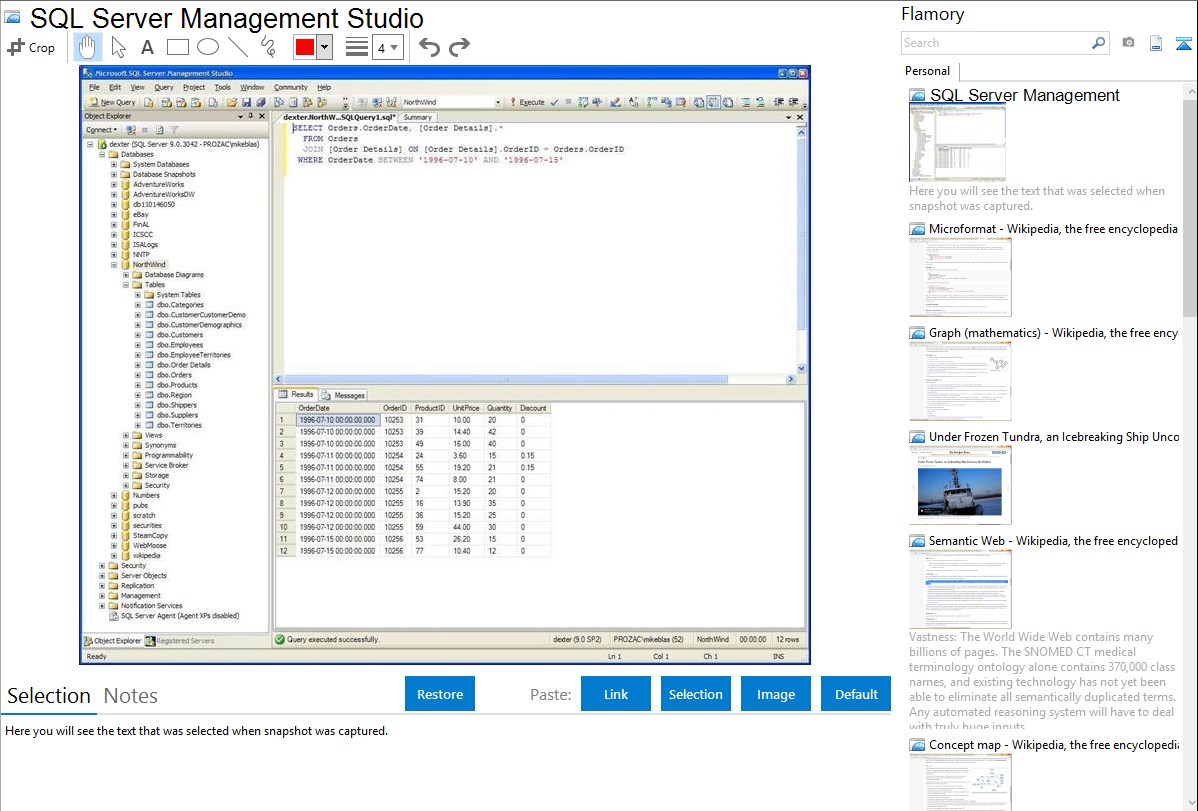1198x811 pixels.
Task: Select the freehand squiggle drawing tool
Action: (x=268, y=47)
